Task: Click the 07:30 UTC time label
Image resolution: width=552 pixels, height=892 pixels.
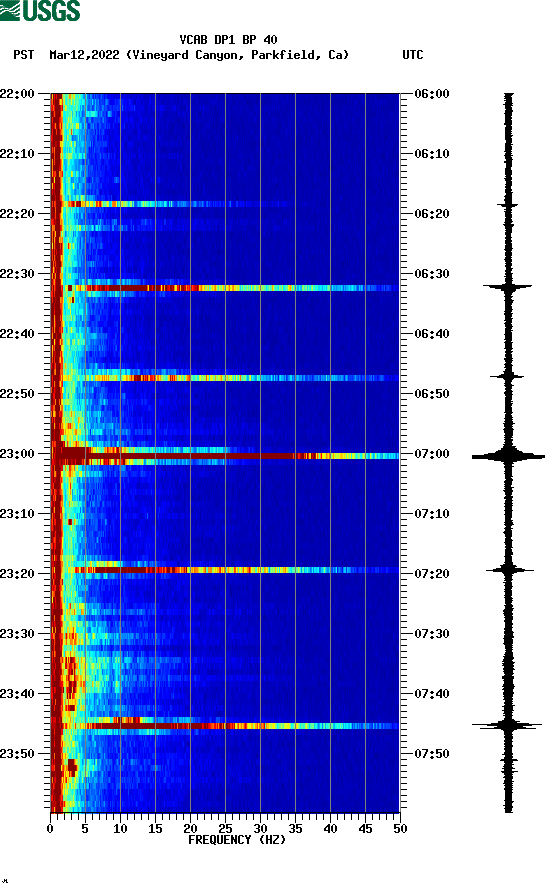Action: click(432, 634)
